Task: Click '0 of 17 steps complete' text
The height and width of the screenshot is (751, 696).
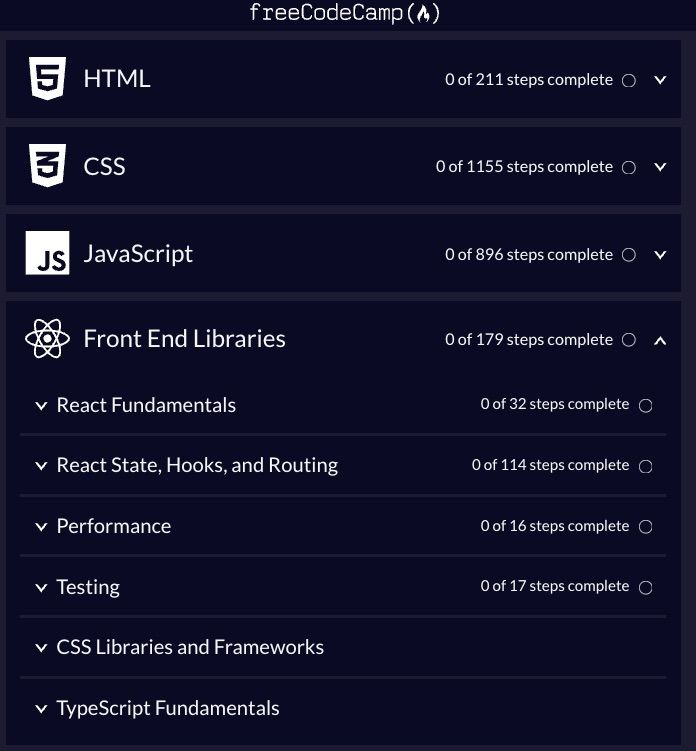Action: [x=555, y=586]
